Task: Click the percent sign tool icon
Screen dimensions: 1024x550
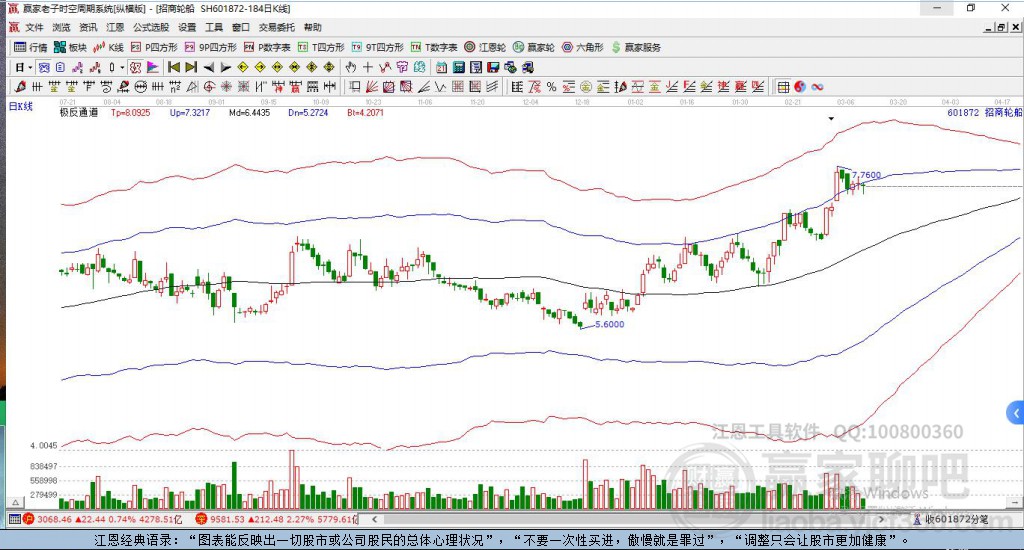Action: click(x=551, y=86)
